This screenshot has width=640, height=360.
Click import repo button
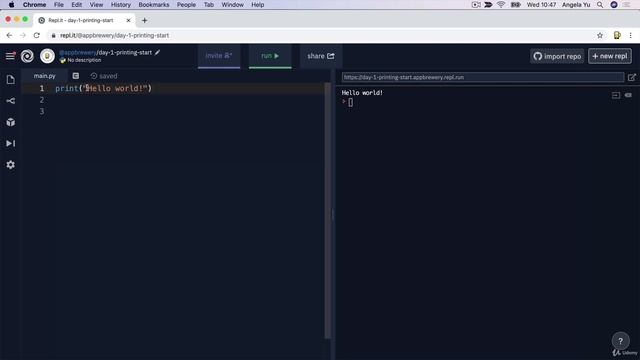pyautogui.click(x=557, y=56)
